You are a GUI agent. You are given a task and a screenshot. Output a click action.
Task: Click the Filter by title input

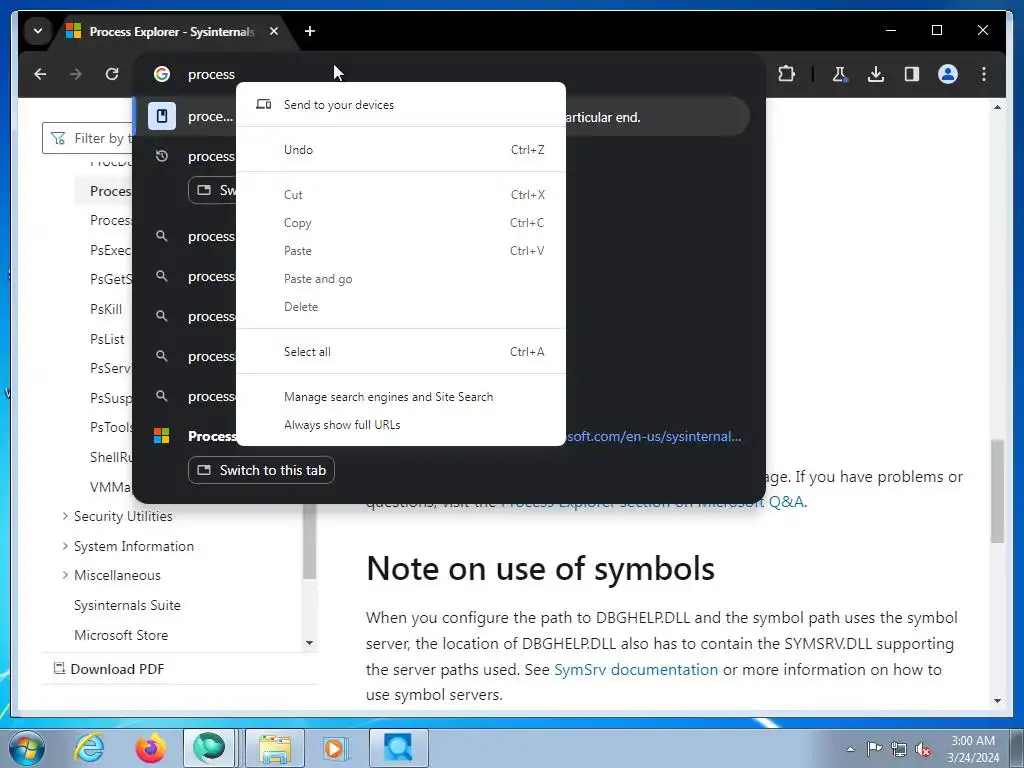point(88,138)
